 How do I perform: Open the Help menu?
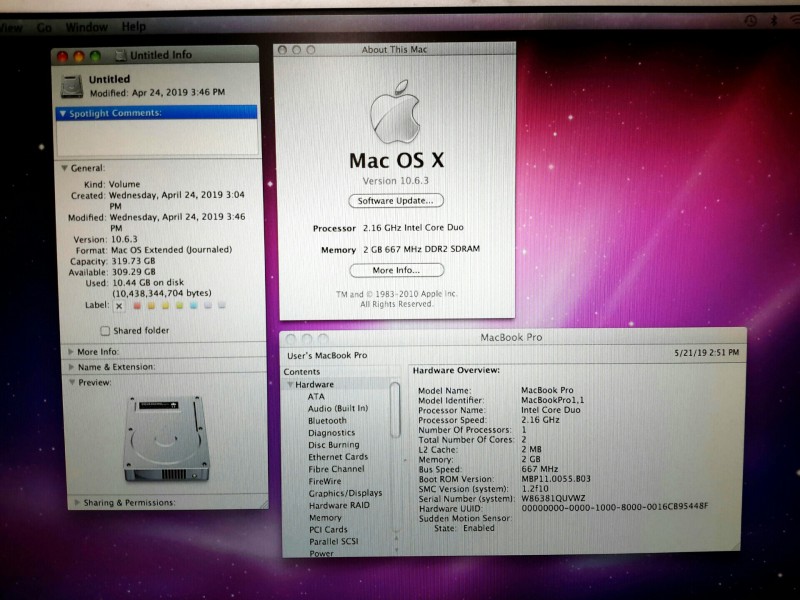pos(134,26)
